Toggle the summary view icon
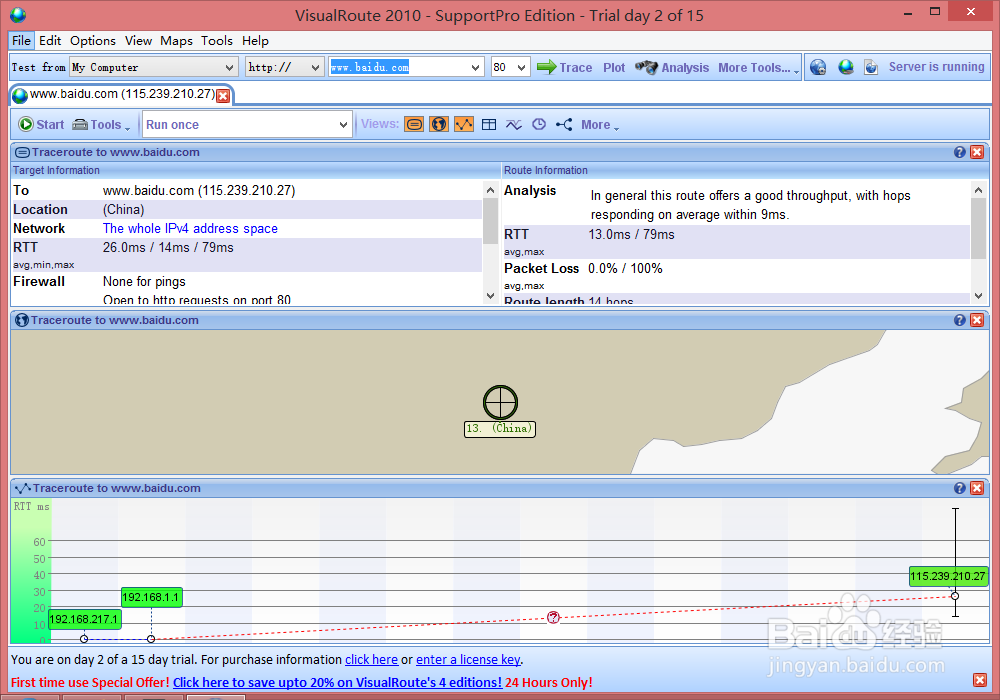Image resolution: width=1000 pixels, height=700 pixels. pyautogui.click(x=414, y=124)
